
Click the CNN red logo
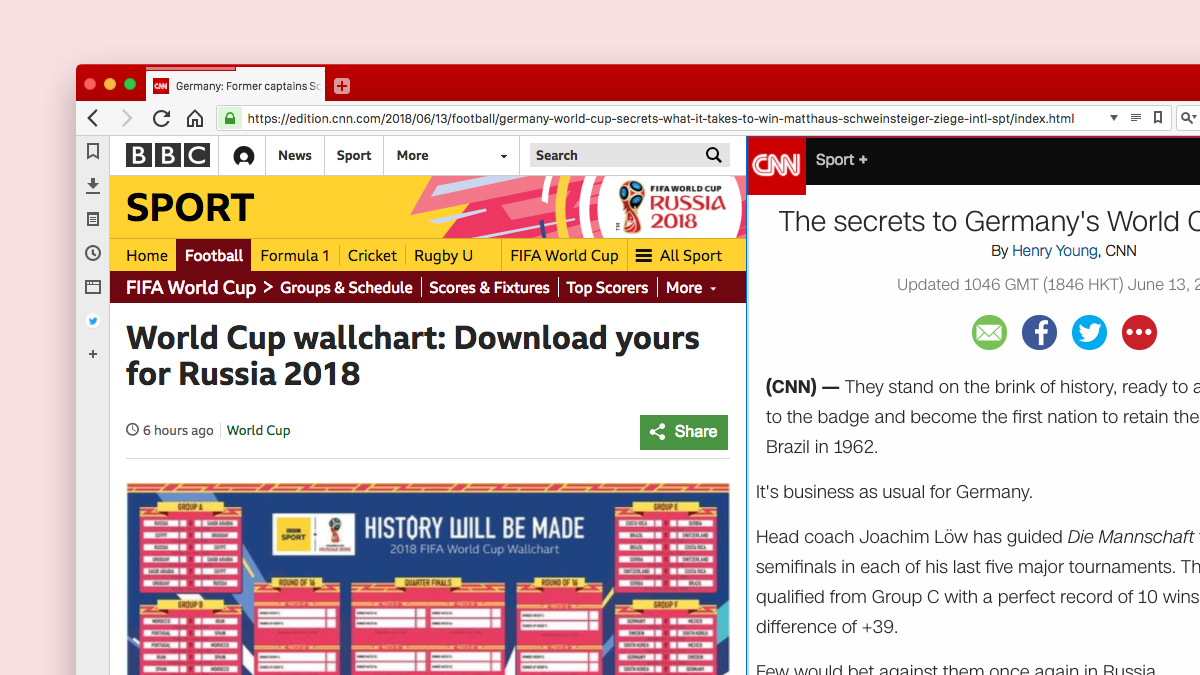click(x=777, y=165)
